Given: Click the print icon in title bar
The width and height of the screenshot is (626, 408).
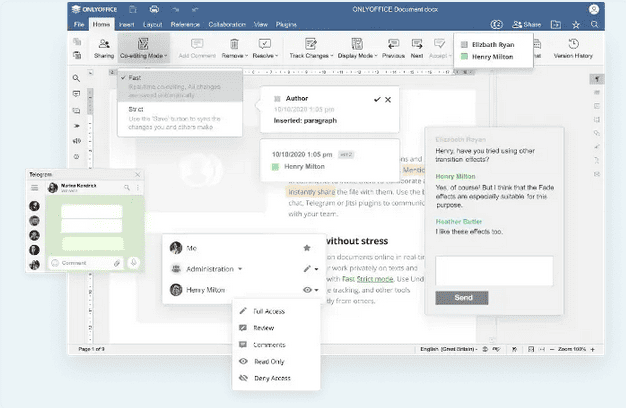Looking at the screenshot, I should pos(154,9).
